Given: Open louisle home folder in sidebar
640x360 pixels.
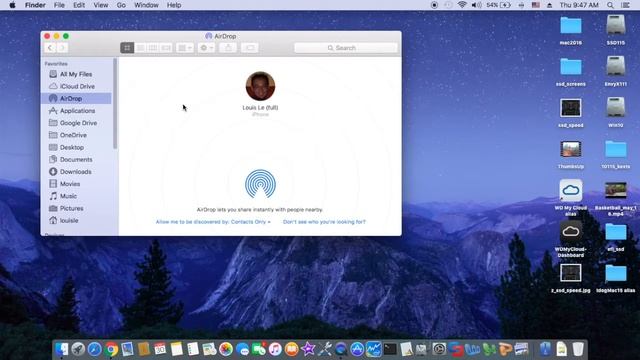Looking at the screenshot, I should (76, 220).
